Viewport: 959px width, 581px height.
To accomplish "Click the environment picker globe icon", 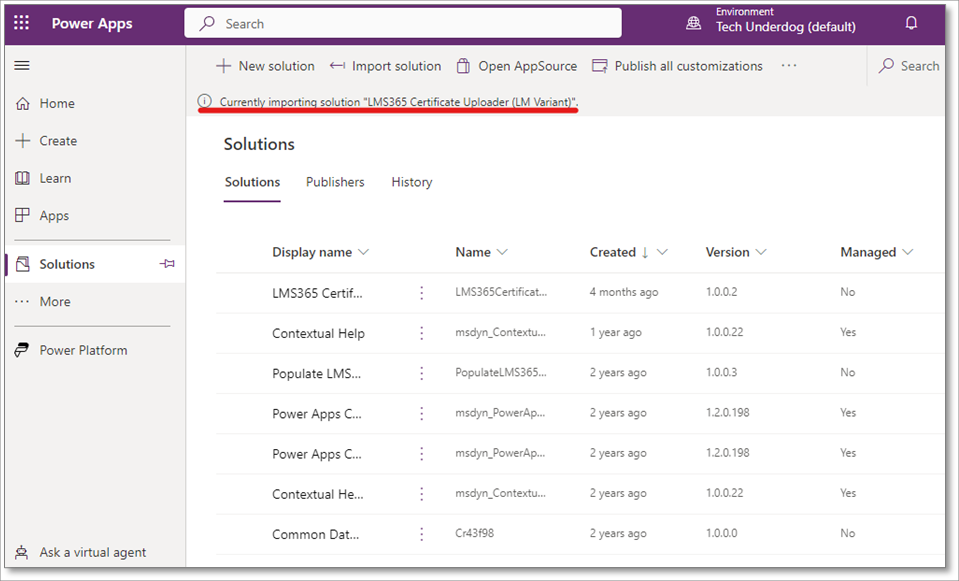I will tap(693, 23).
